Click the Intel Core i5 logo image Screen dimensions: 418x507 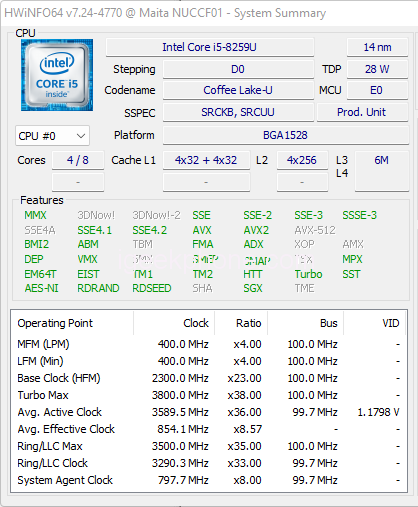(57, 75)
